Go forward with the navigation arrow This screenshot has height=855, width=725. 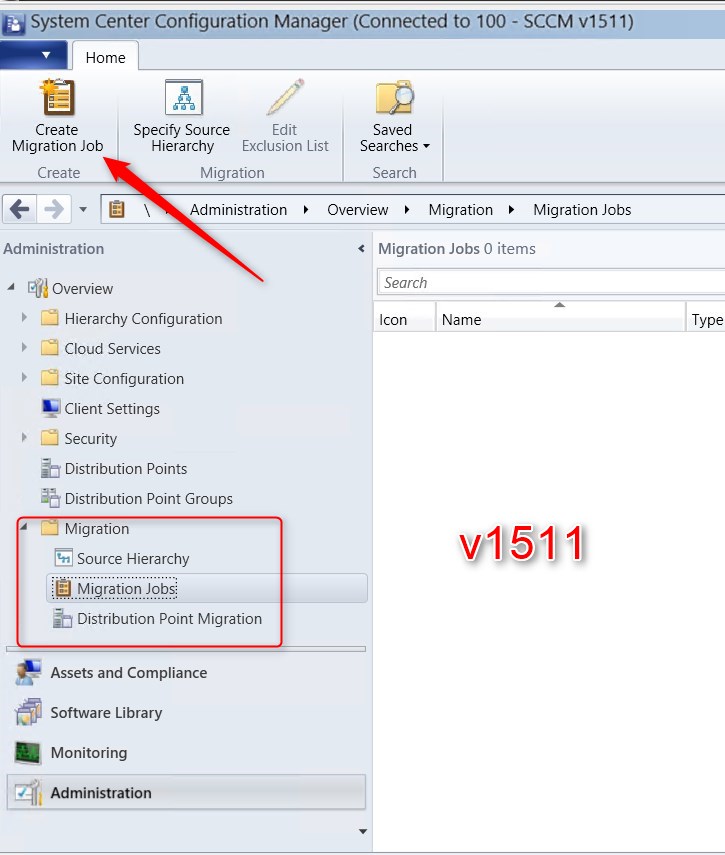(54, 209)
